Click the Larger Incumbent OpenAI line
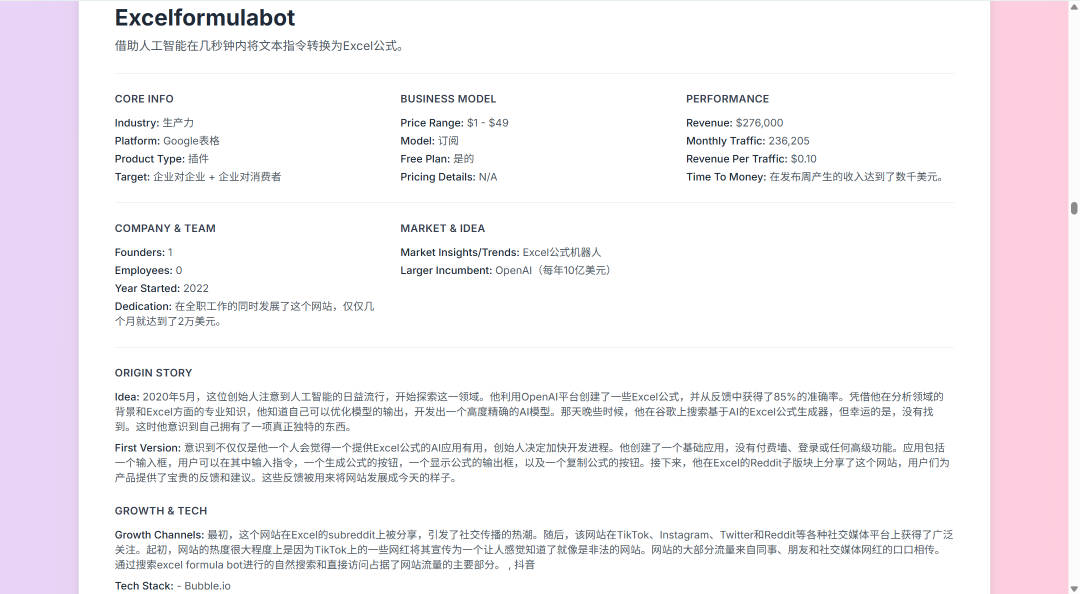The image size is (1080, 594). point(506,270)
